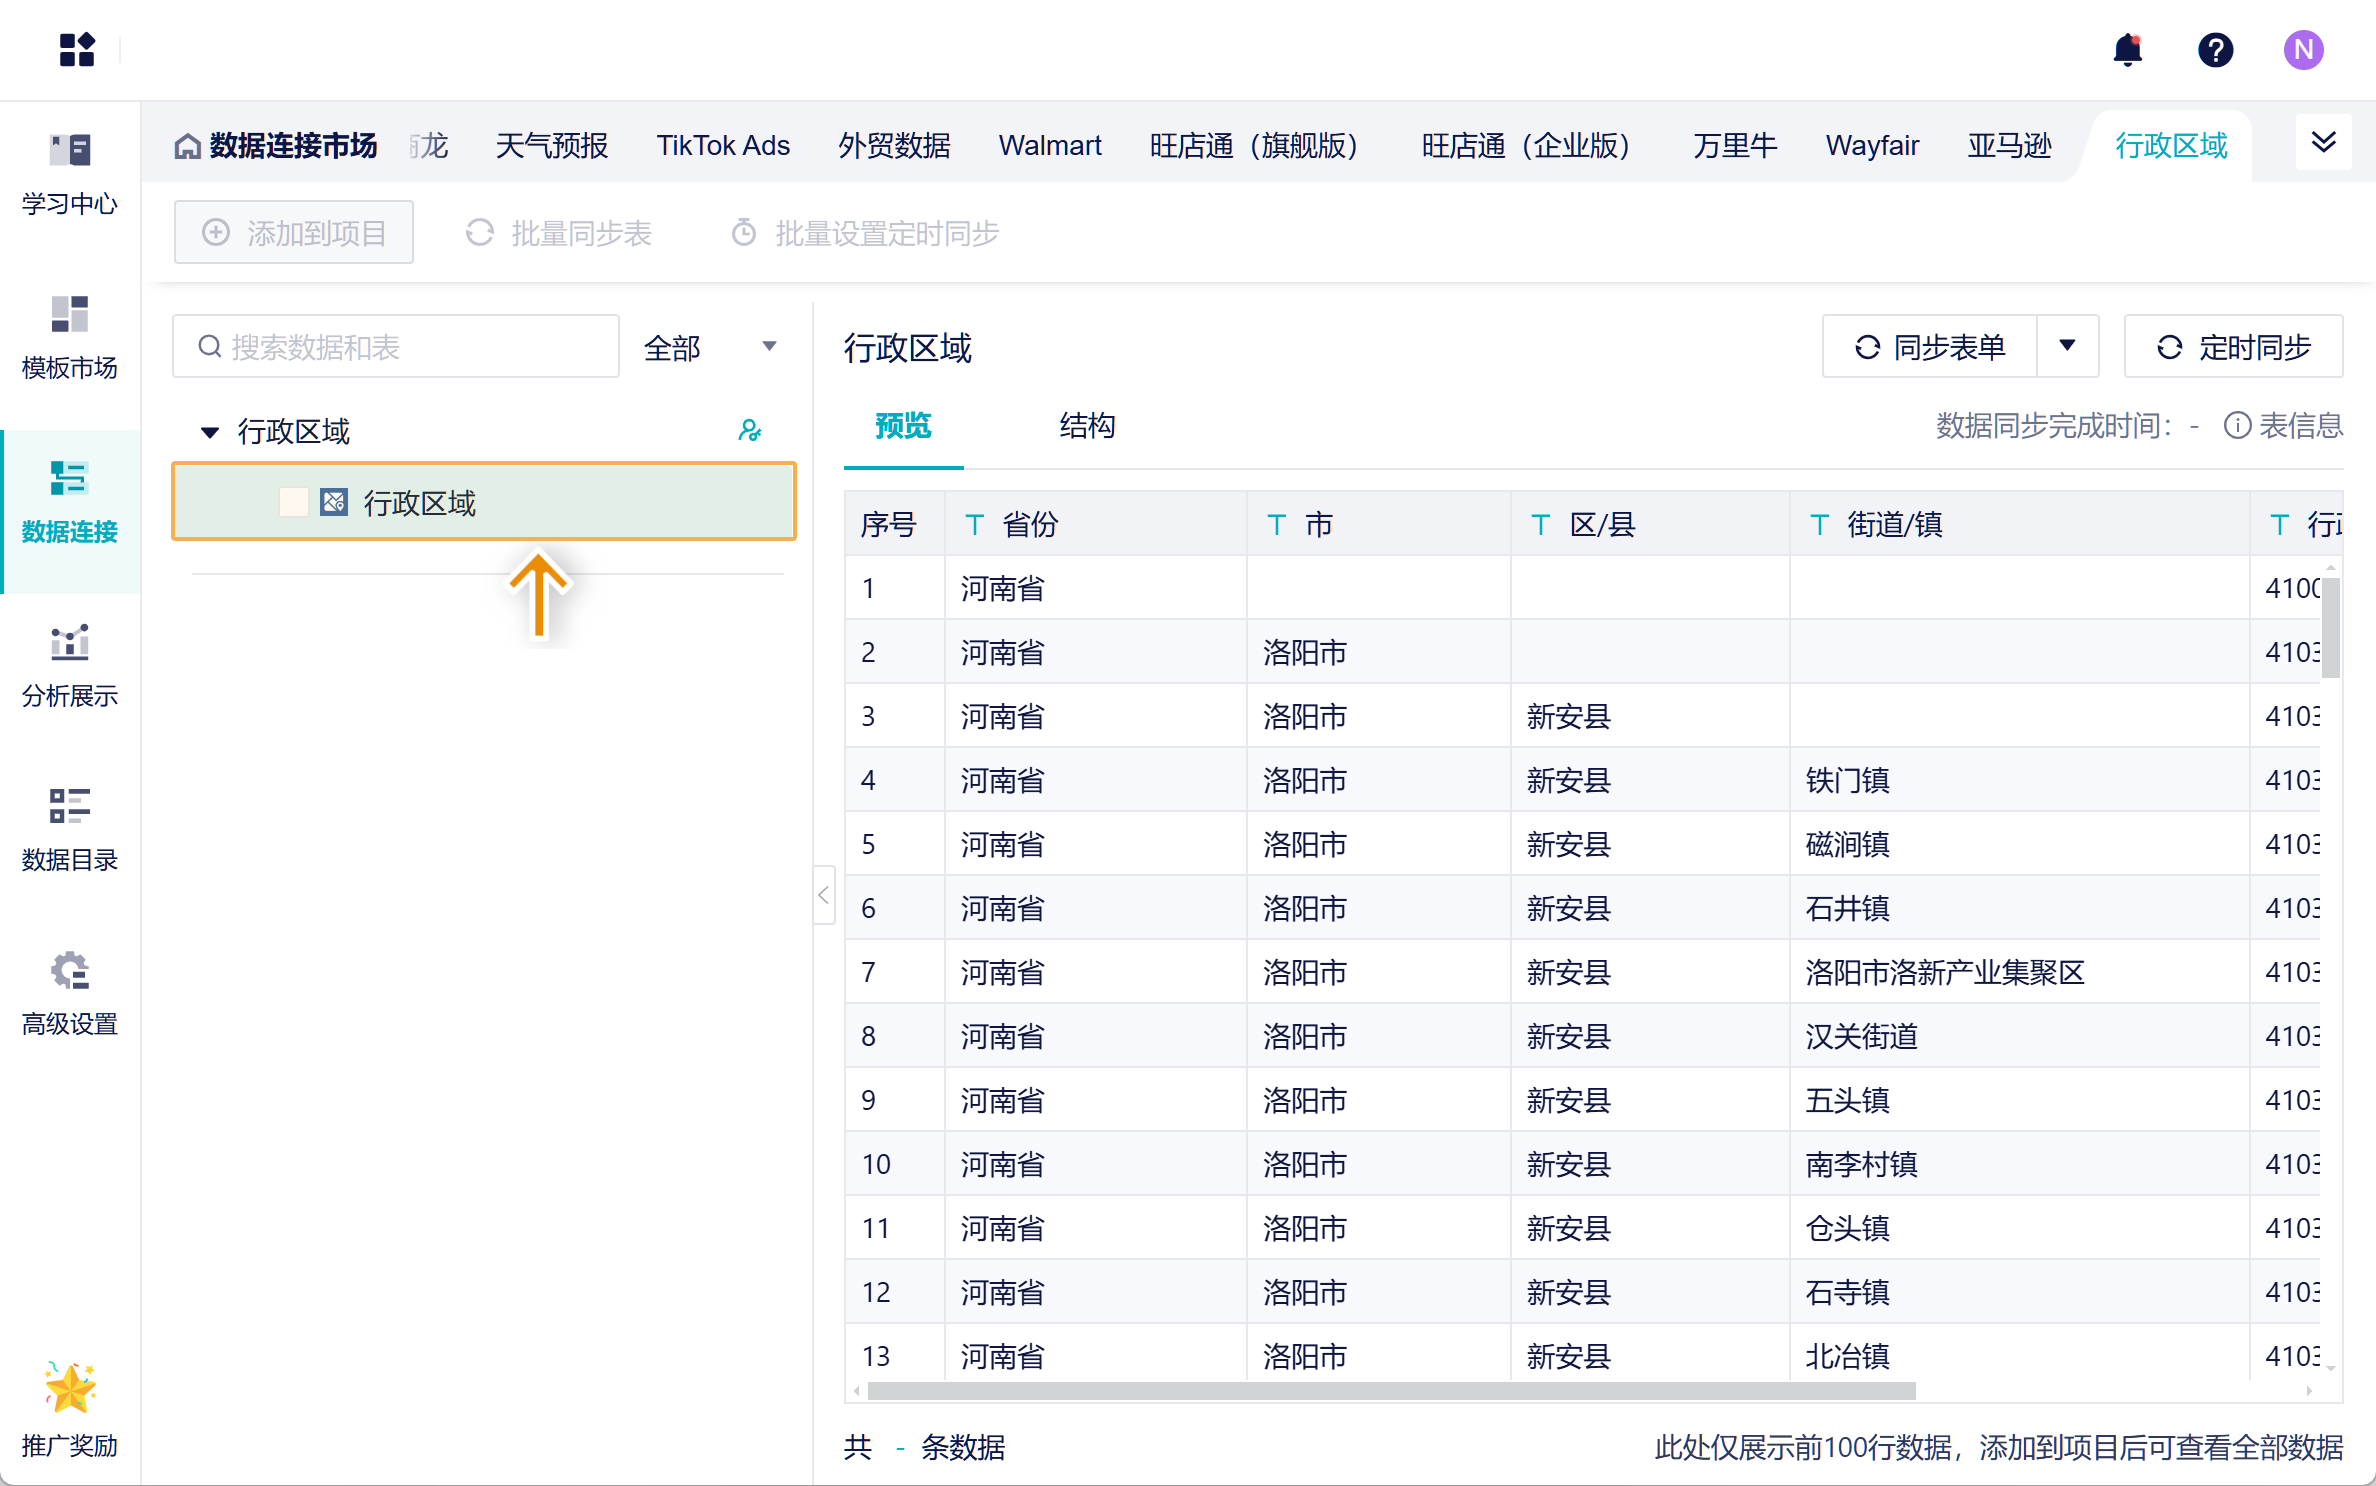Collapse the 行政区域 tree group

pos(210,432)
